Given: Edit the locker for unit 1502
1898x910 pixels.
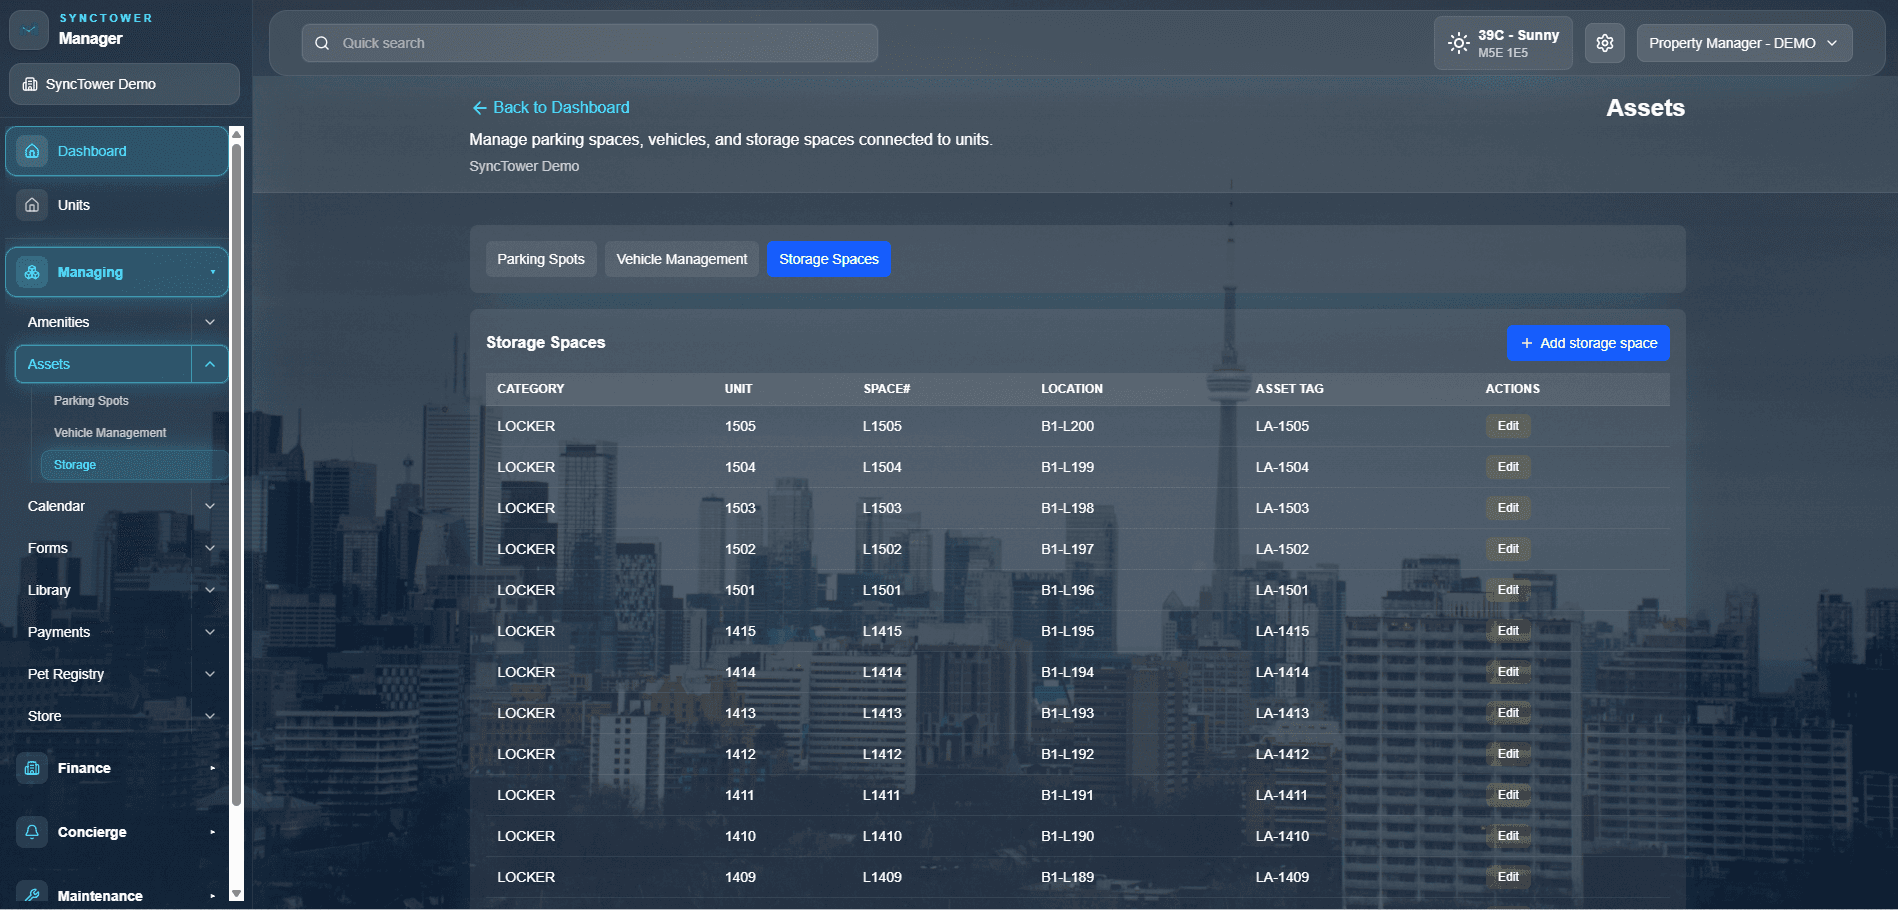Looking at the screenshot, I should point(1508,549).
